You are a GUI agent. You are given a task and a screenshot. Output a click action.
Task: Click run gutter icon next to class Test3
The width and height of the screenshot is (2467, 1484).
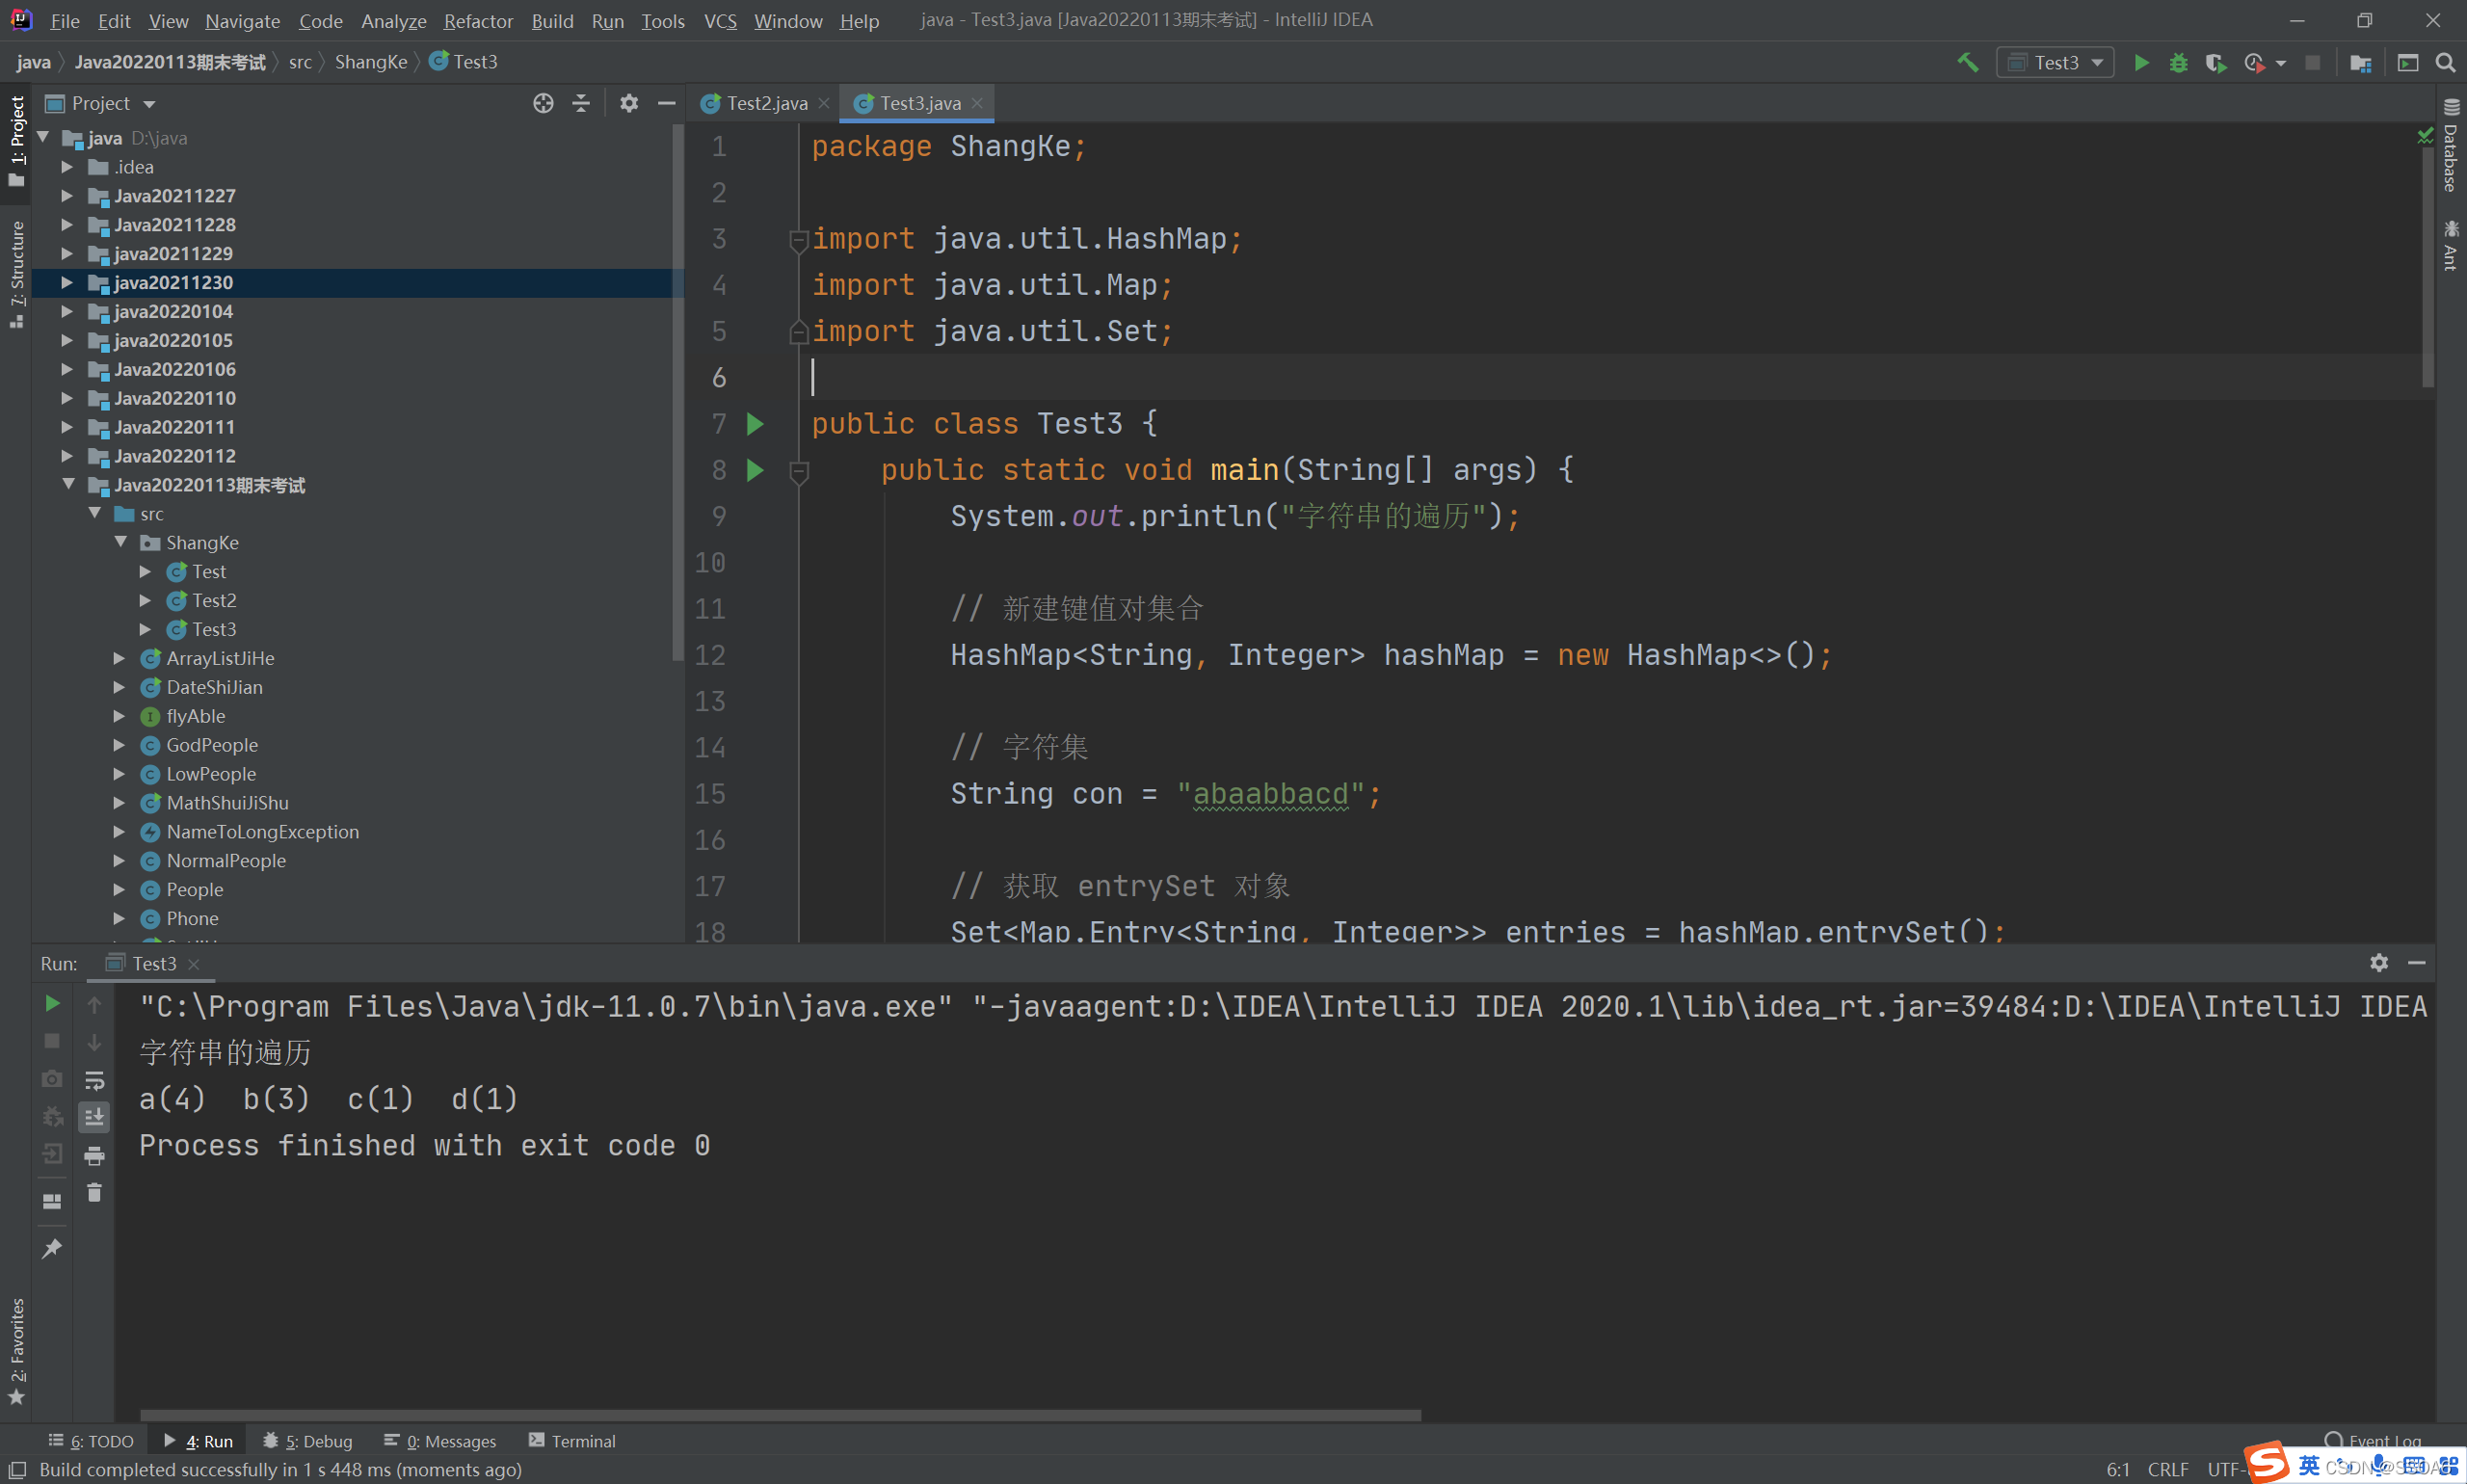coord(756,424)
